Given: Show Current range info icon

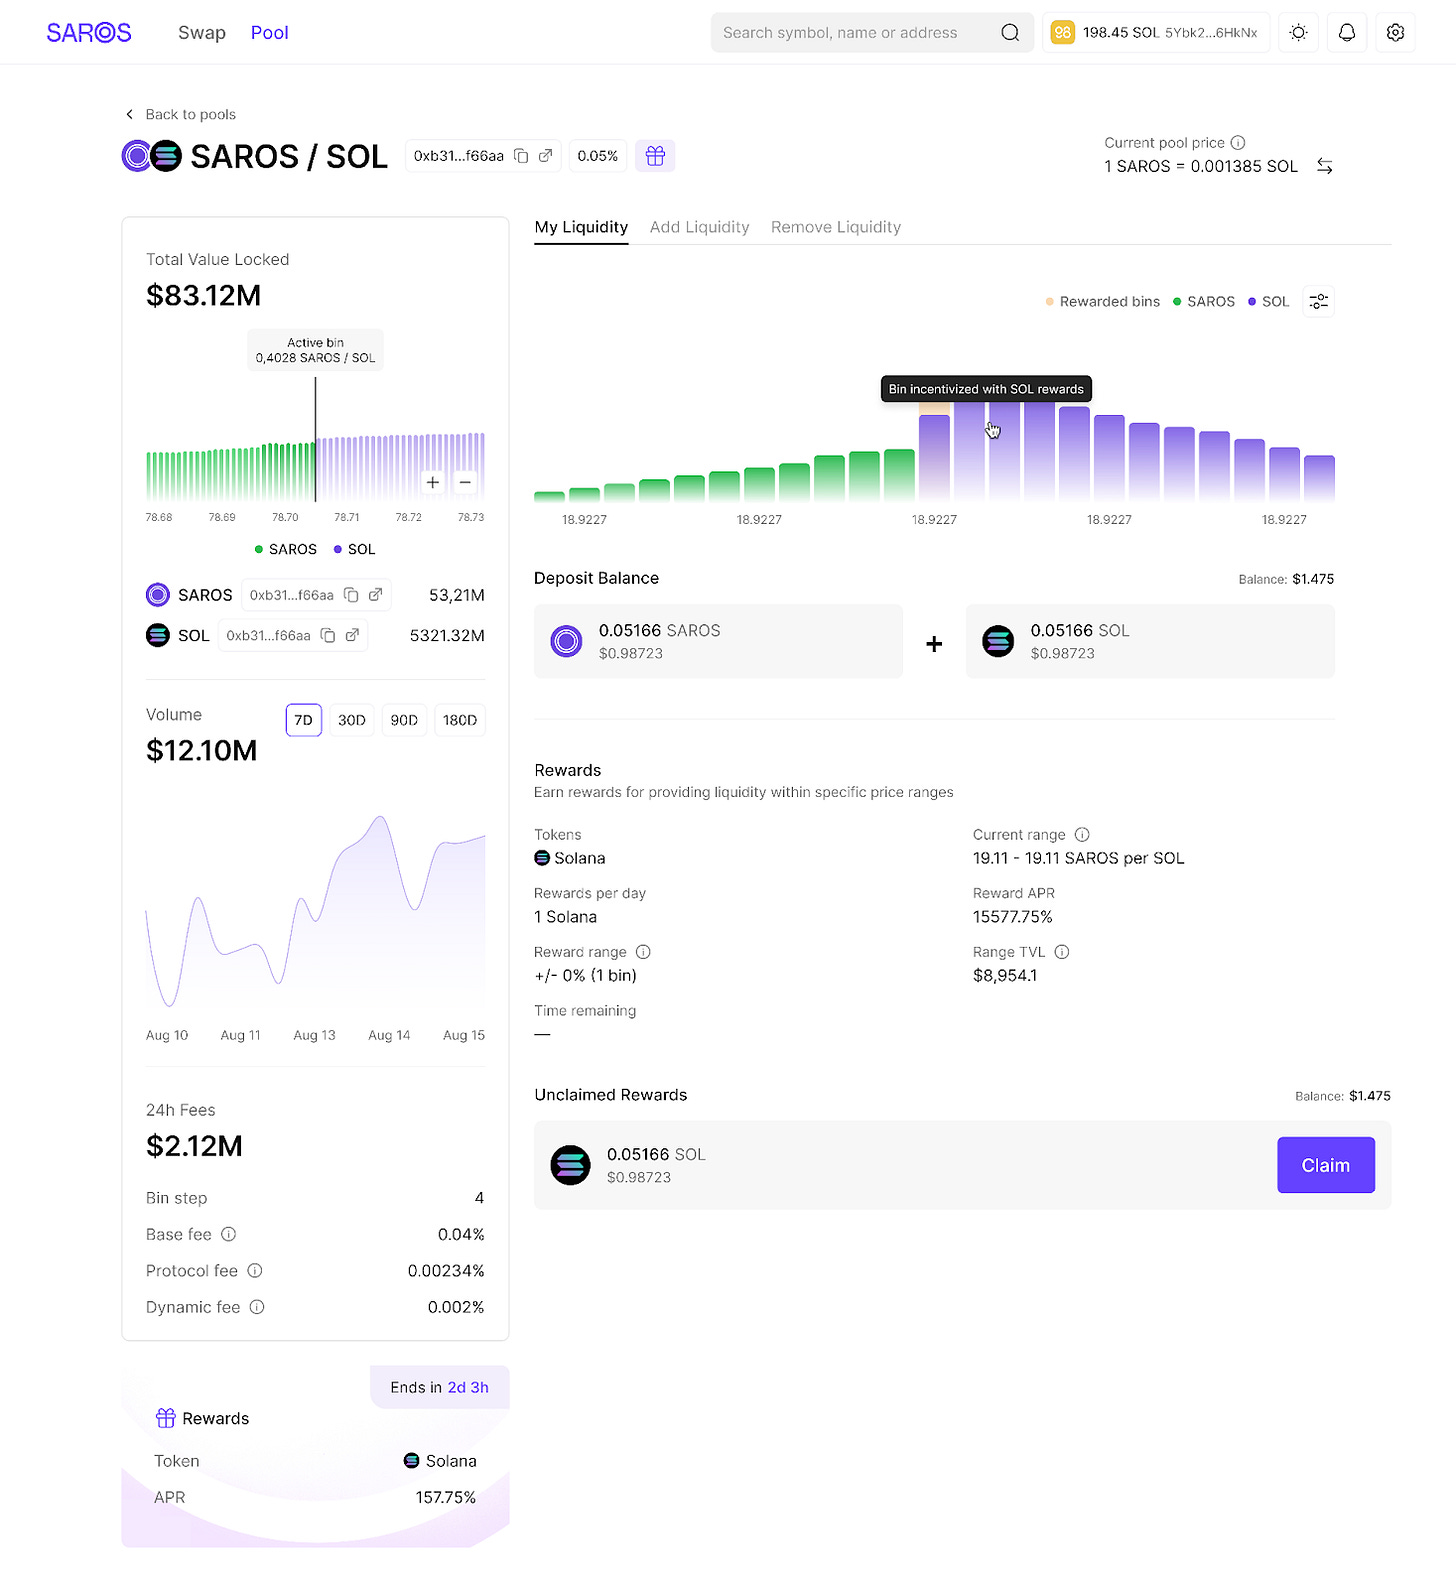Looking at the screenshot, I should coord(1082,834).
